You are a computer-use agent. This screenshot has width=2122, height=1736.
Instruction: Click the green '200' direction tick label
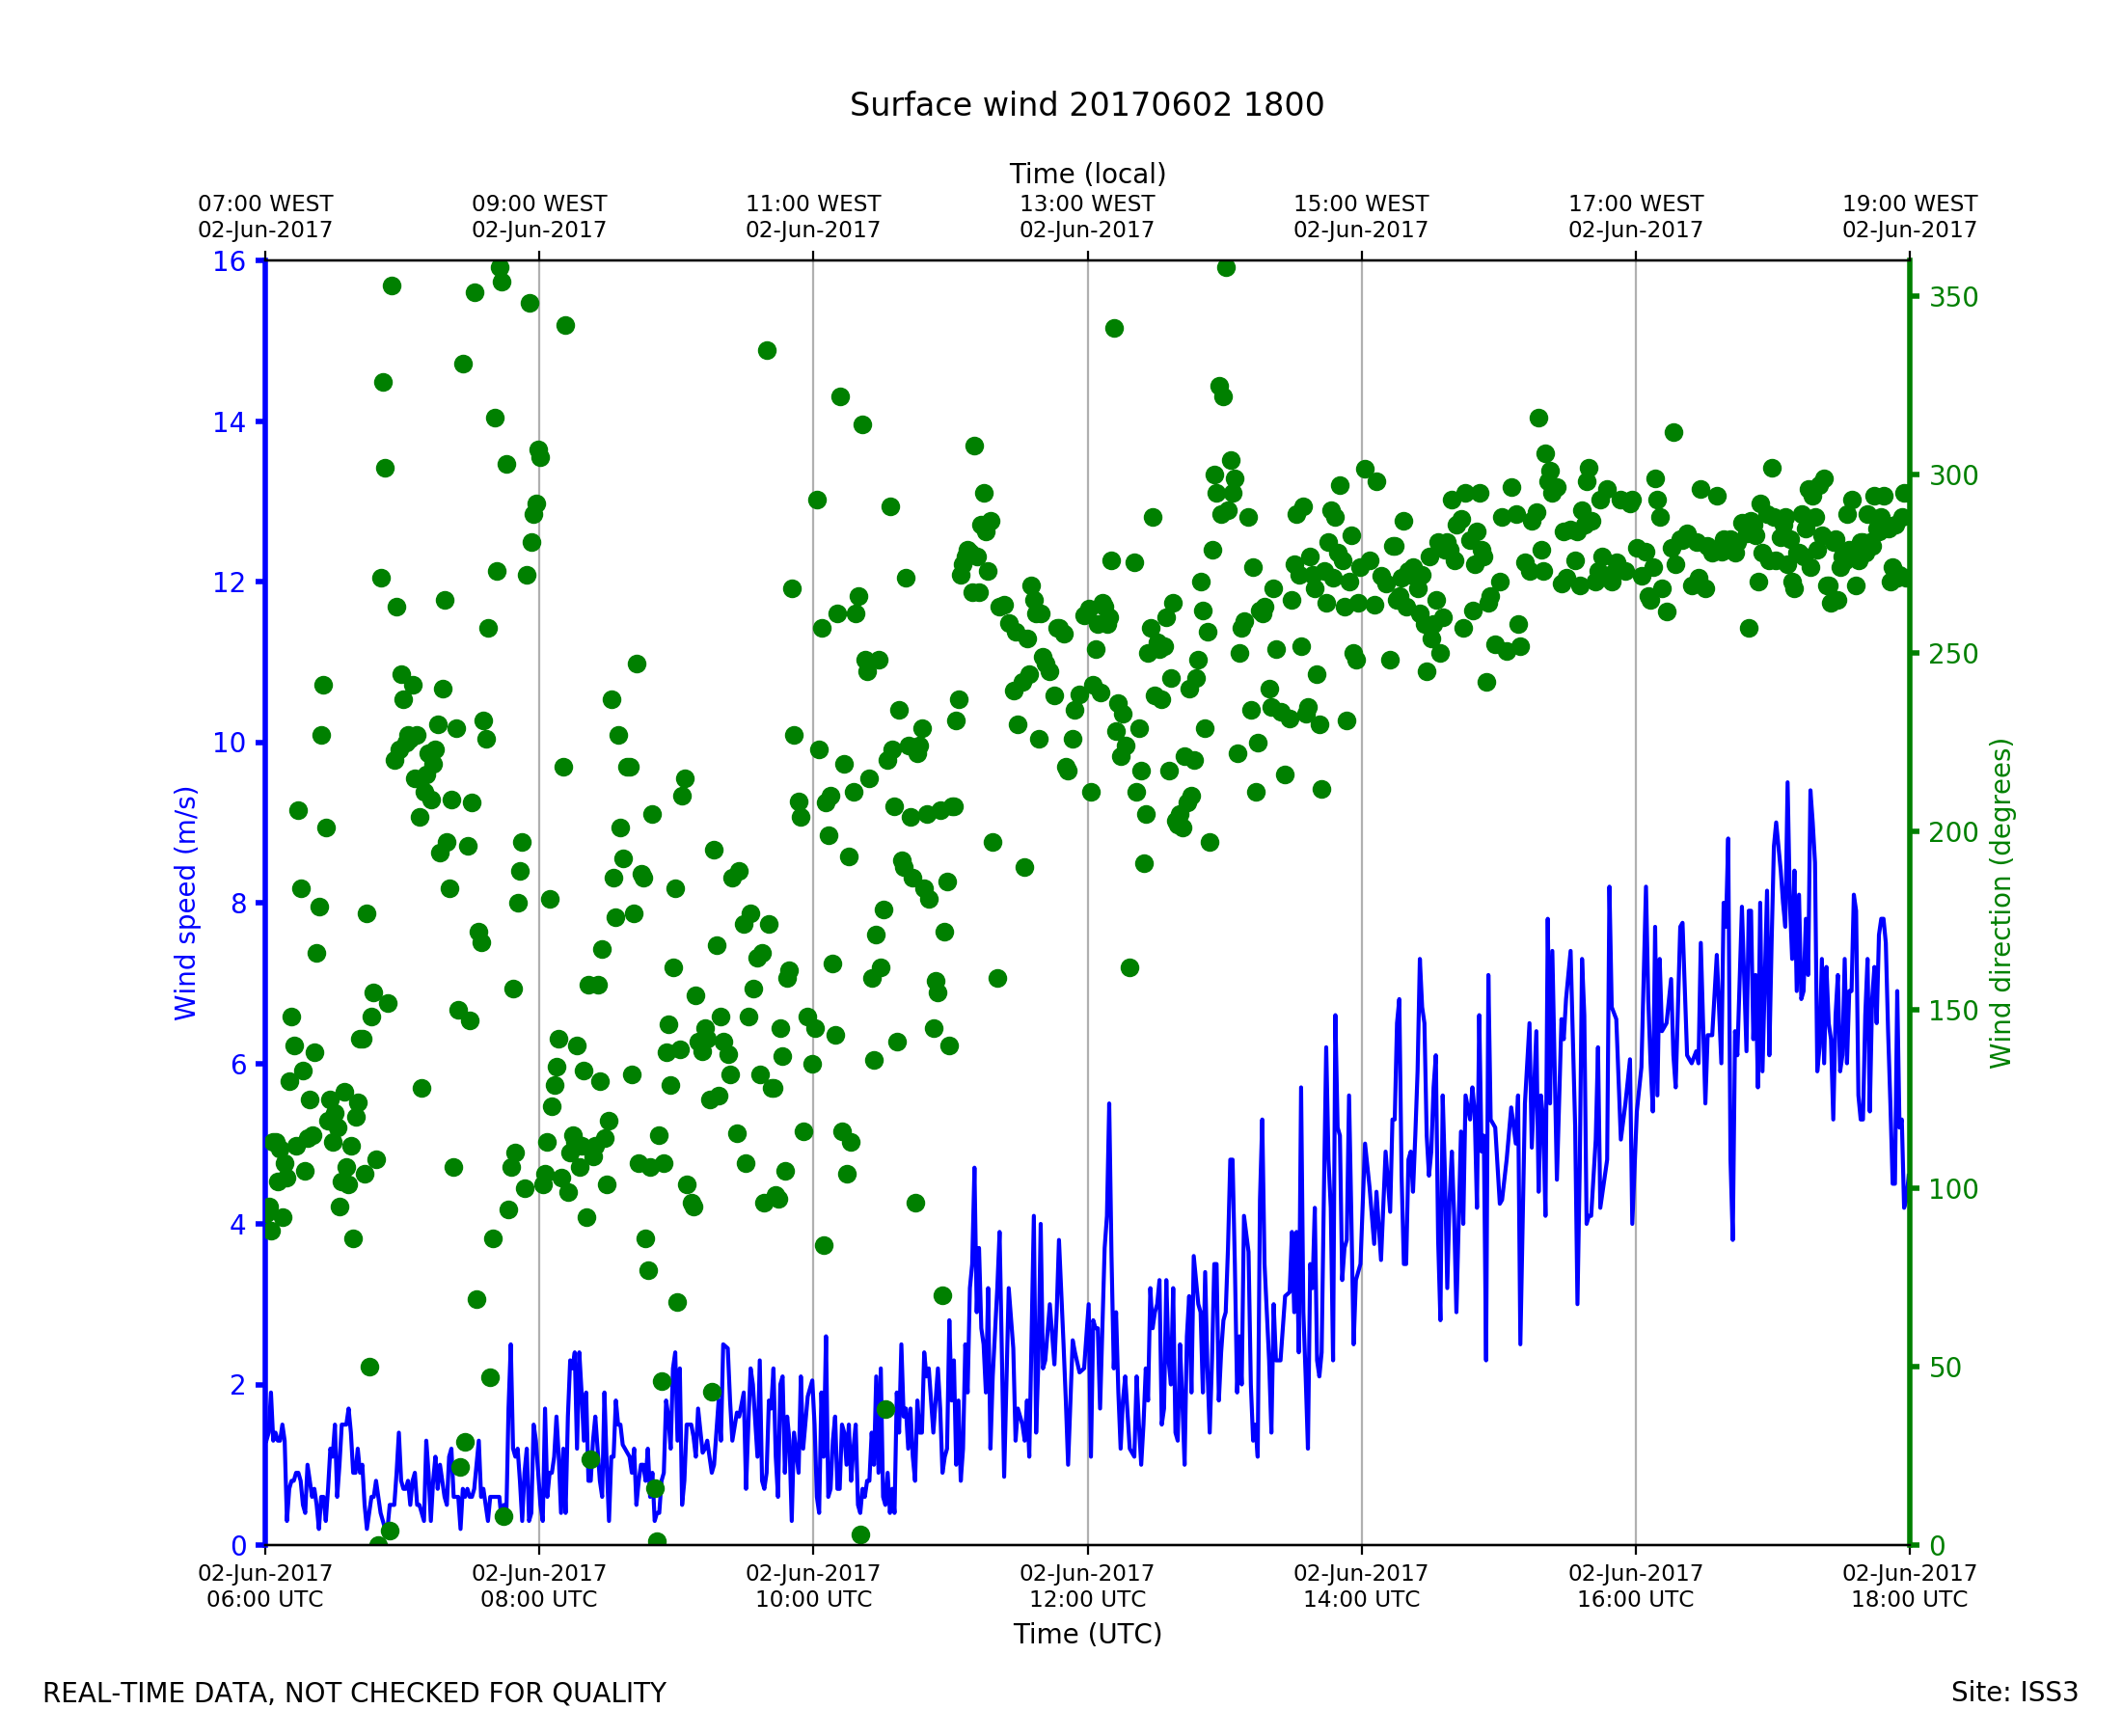pos(1953,832)
